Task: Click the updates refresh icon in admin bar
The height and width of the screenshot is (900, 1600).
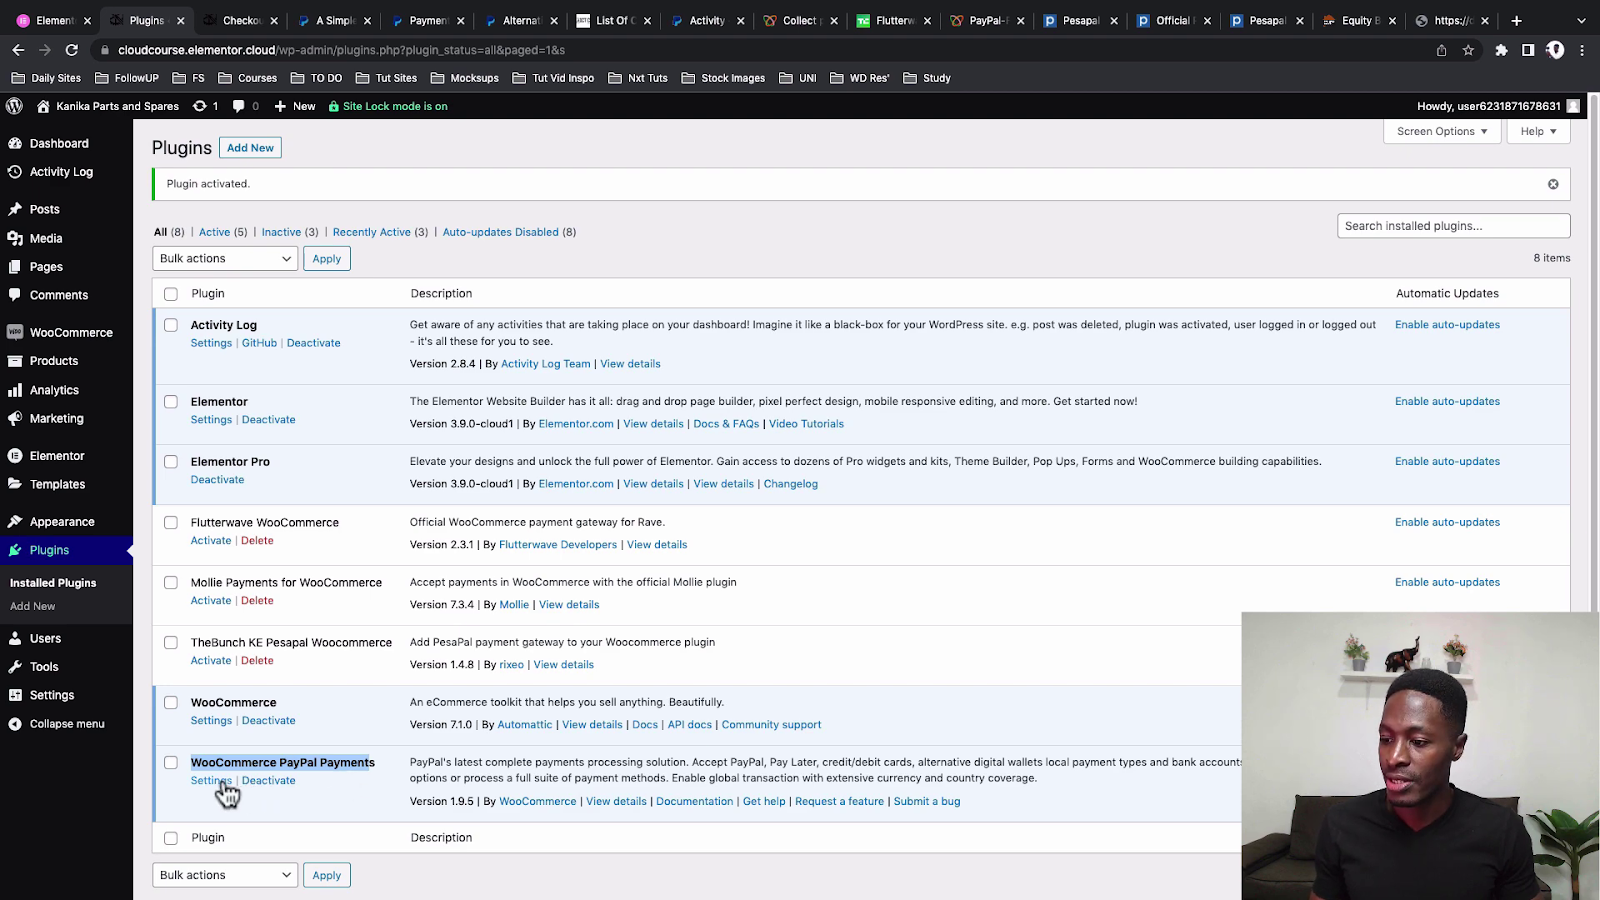Action: pyautogui.click(x=200, y=106)
